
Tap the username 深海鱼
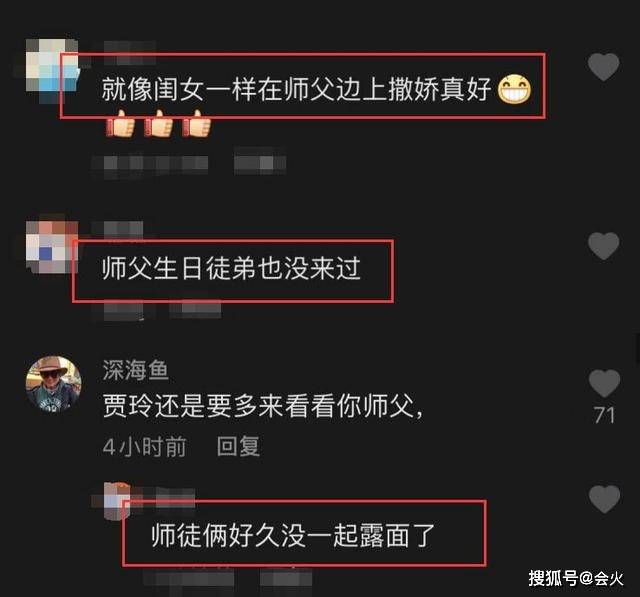click(x=136, y=370)
